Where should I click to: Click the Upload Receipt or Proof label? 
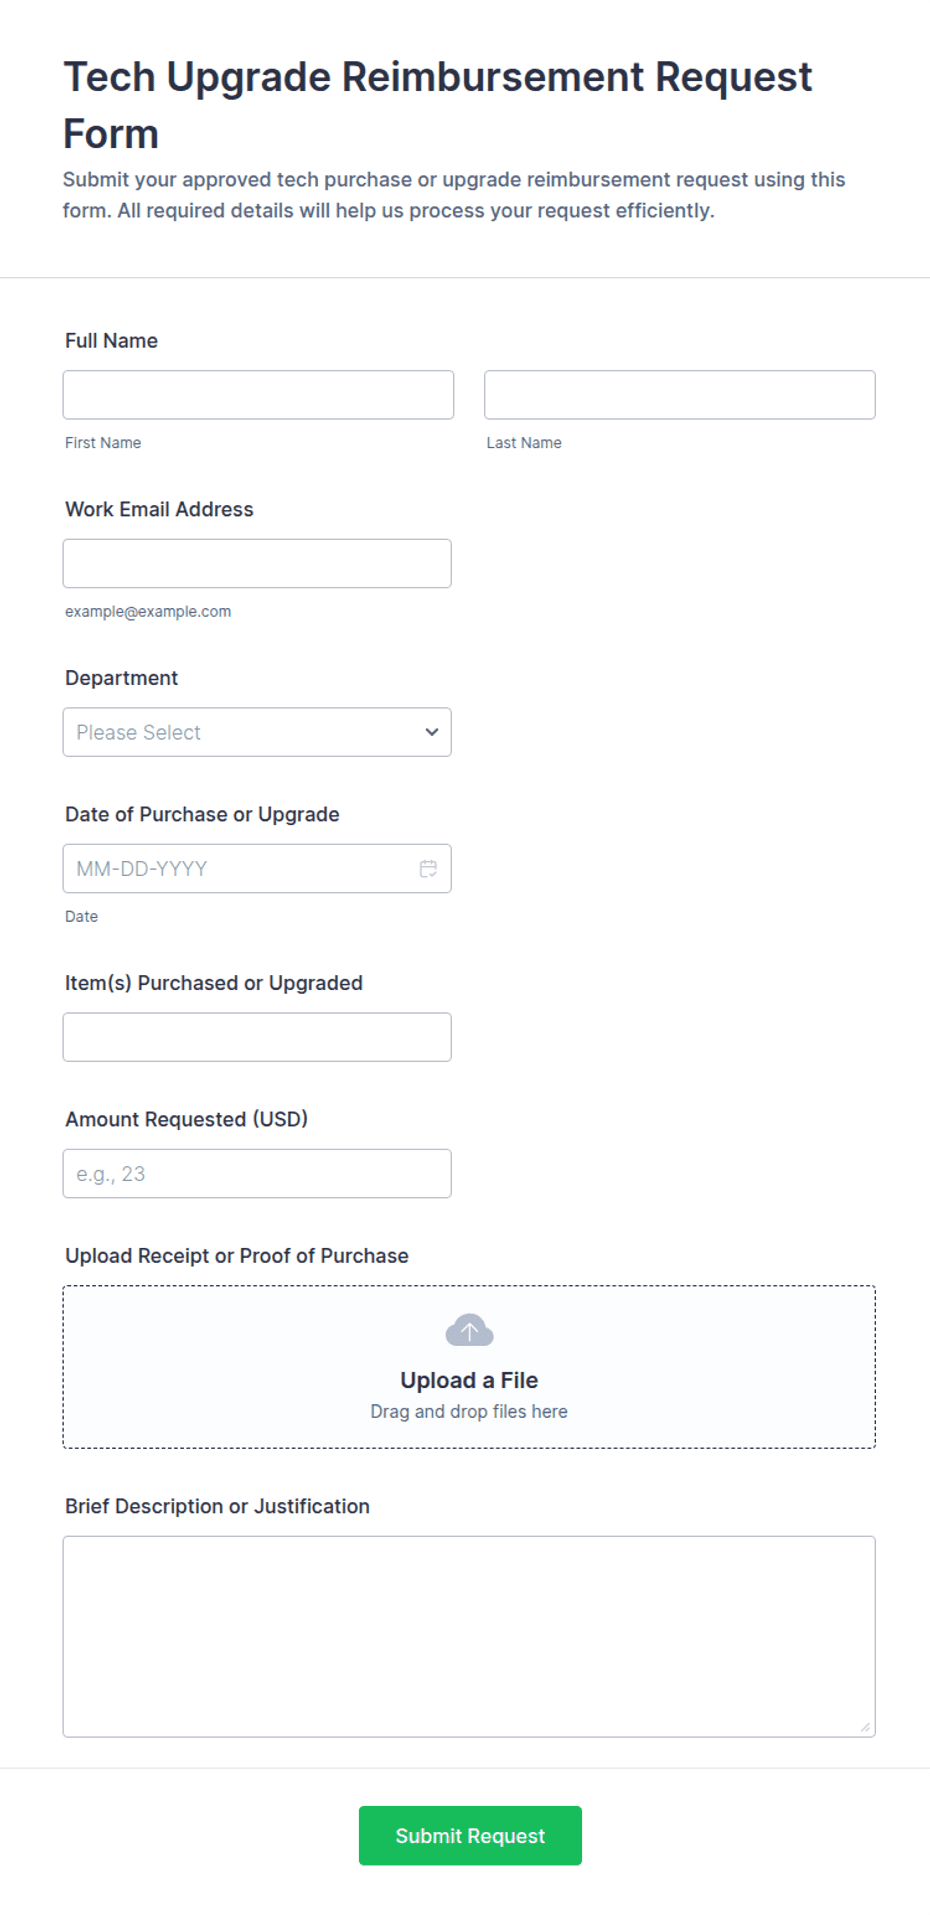pyautogui.click(x=237, y=1256)
